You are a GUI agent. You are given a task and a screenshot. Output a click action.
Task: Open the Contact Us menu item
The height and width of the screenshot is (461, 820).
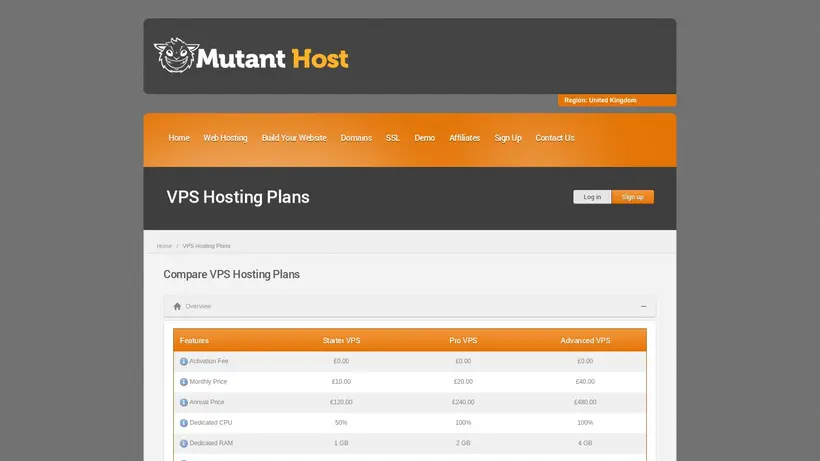tap(555, 138)
